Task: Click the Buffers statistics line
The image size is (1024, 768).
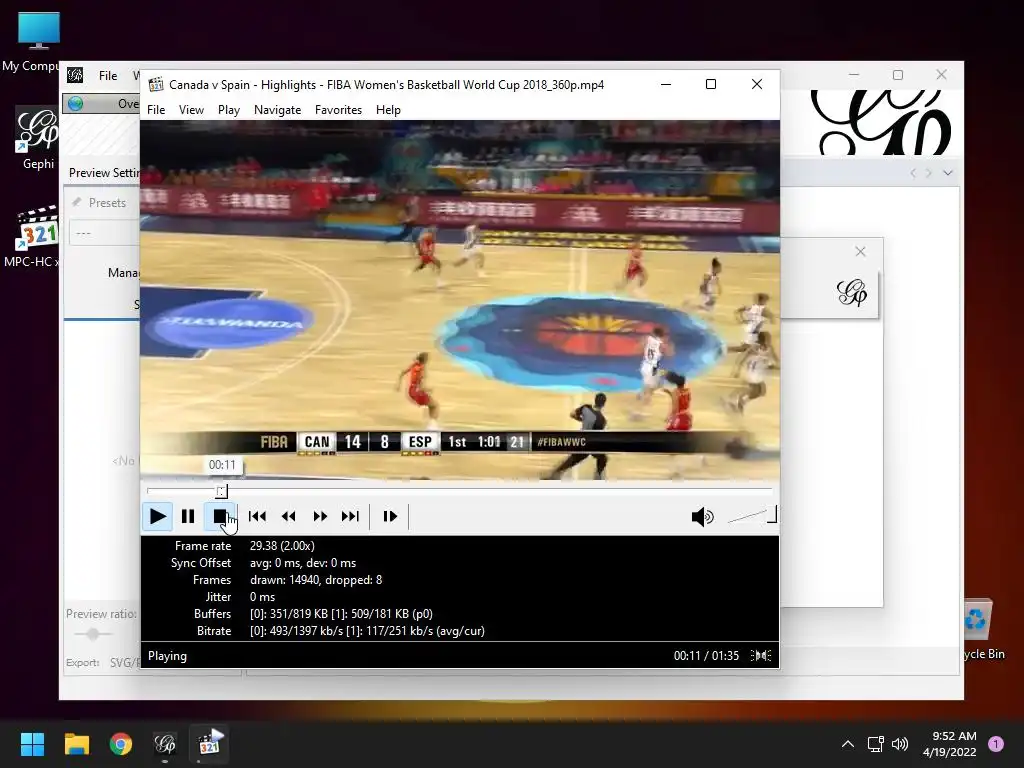Action: tap(341, 614)
